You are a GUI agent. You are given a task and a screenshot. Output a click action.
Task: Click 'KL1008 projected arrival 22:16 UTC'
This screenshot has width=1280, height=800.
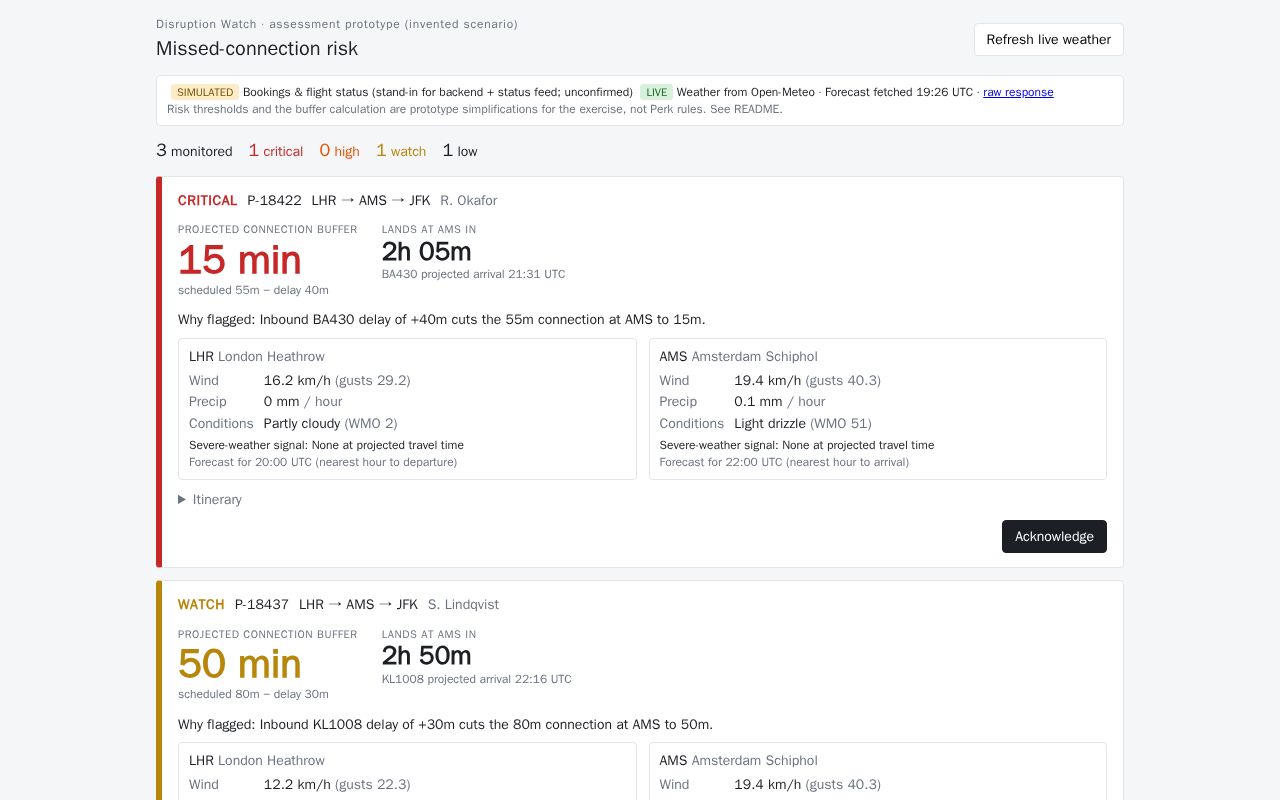(x=477, y=679)
